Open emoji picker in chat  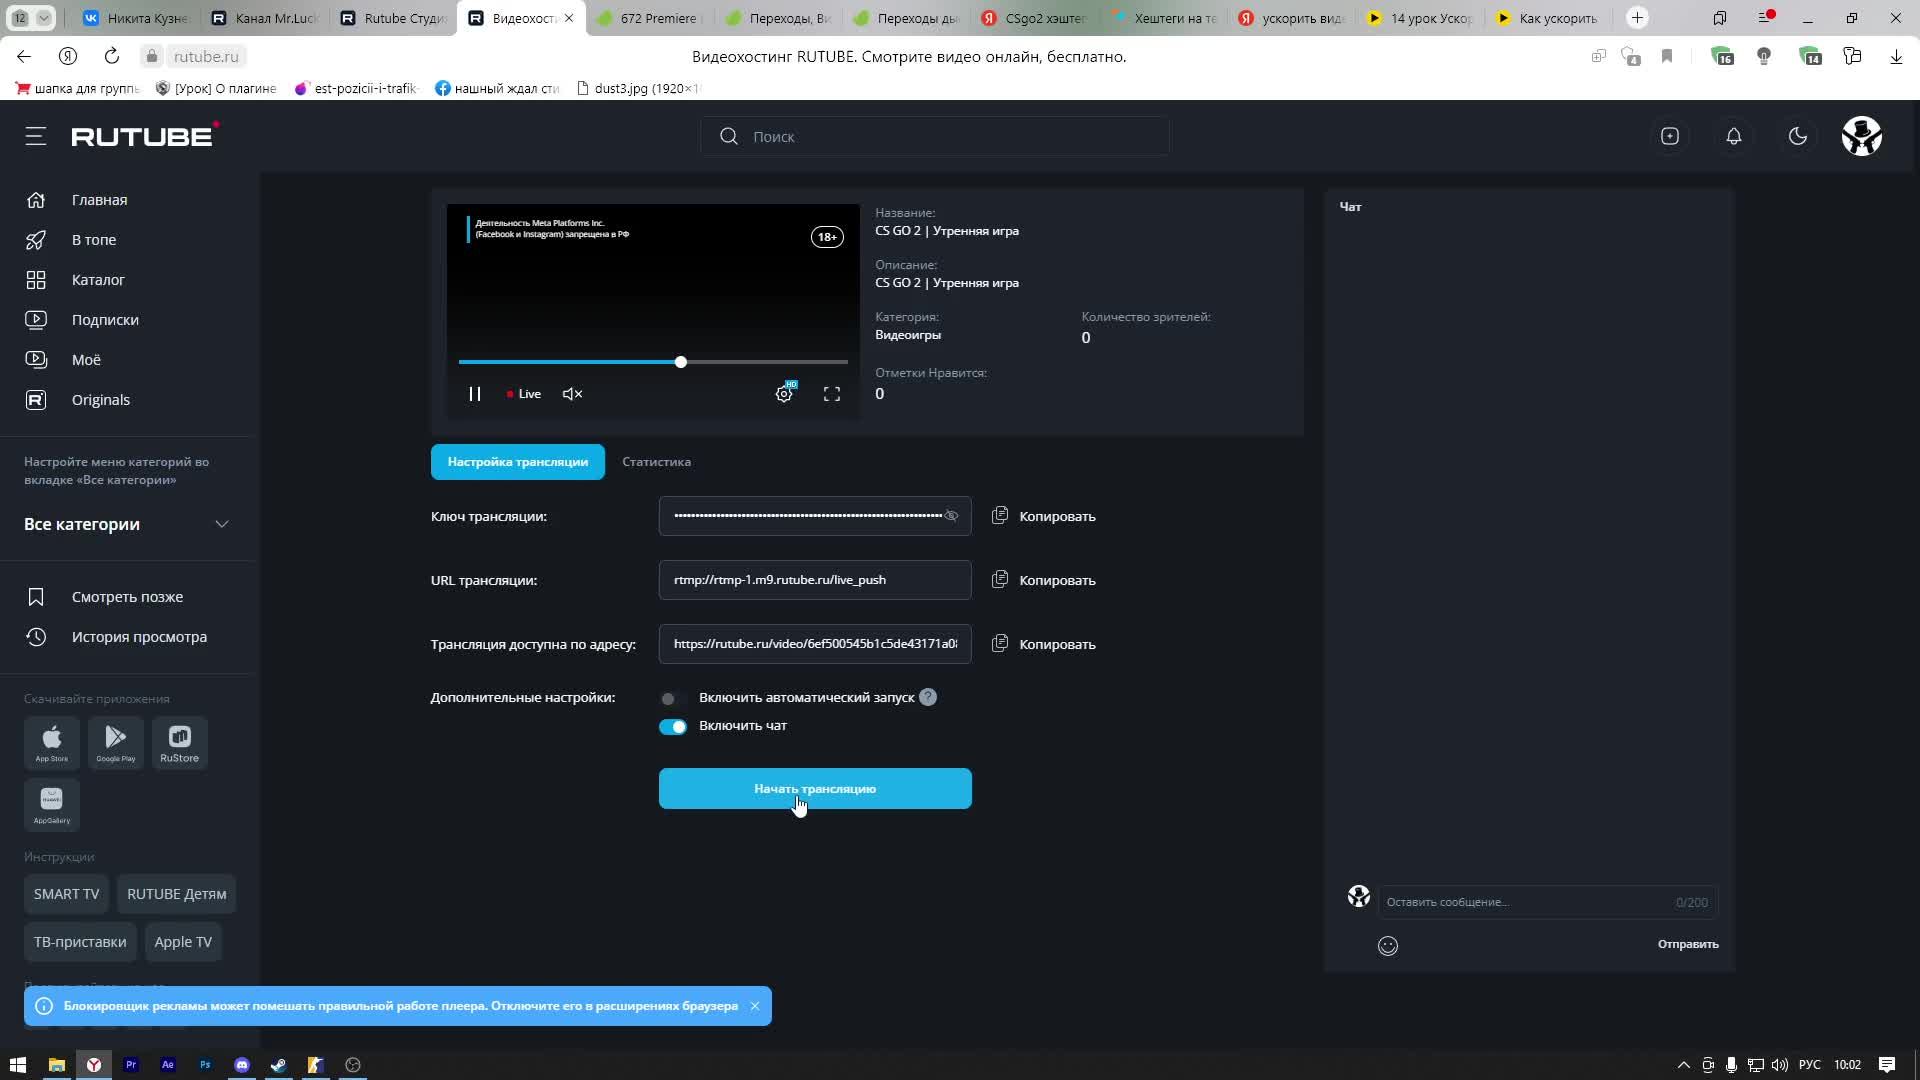pyautogui.click(x=1388, y=946)
